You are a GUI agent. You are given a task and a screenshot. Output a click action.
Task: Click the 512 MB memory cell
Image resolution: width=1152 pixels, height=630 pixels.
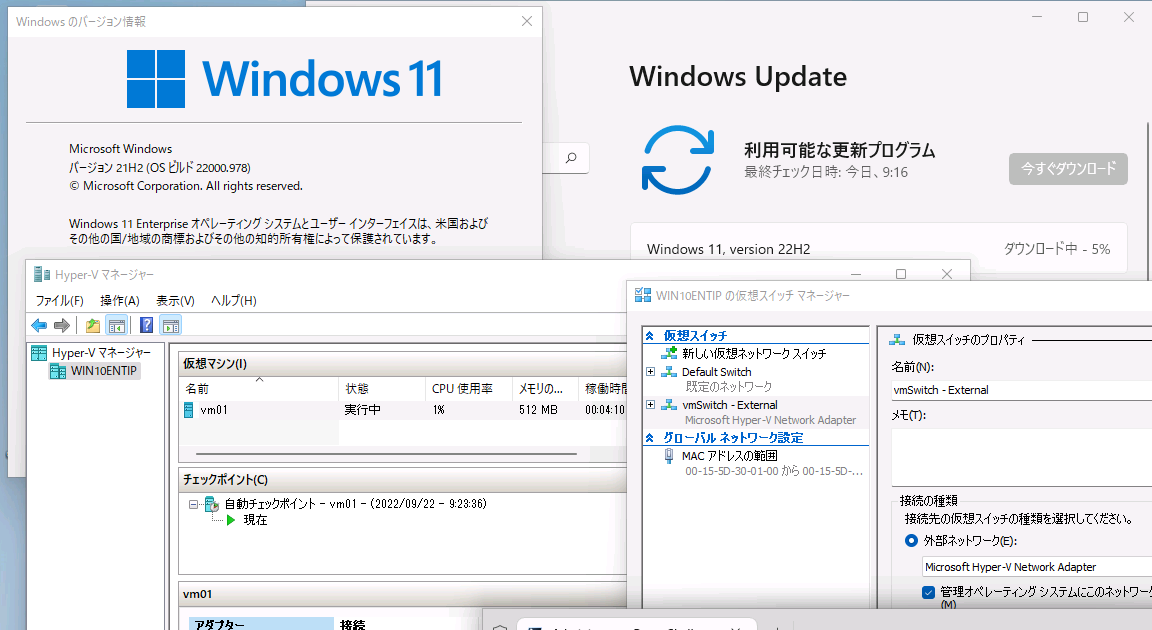coord(538,410)
